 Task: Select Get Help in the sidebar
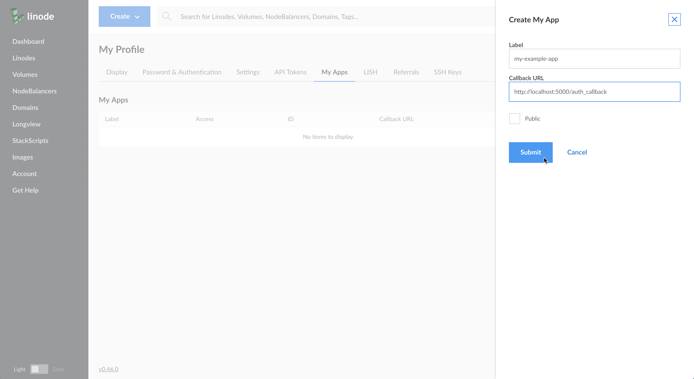point(25,190)
